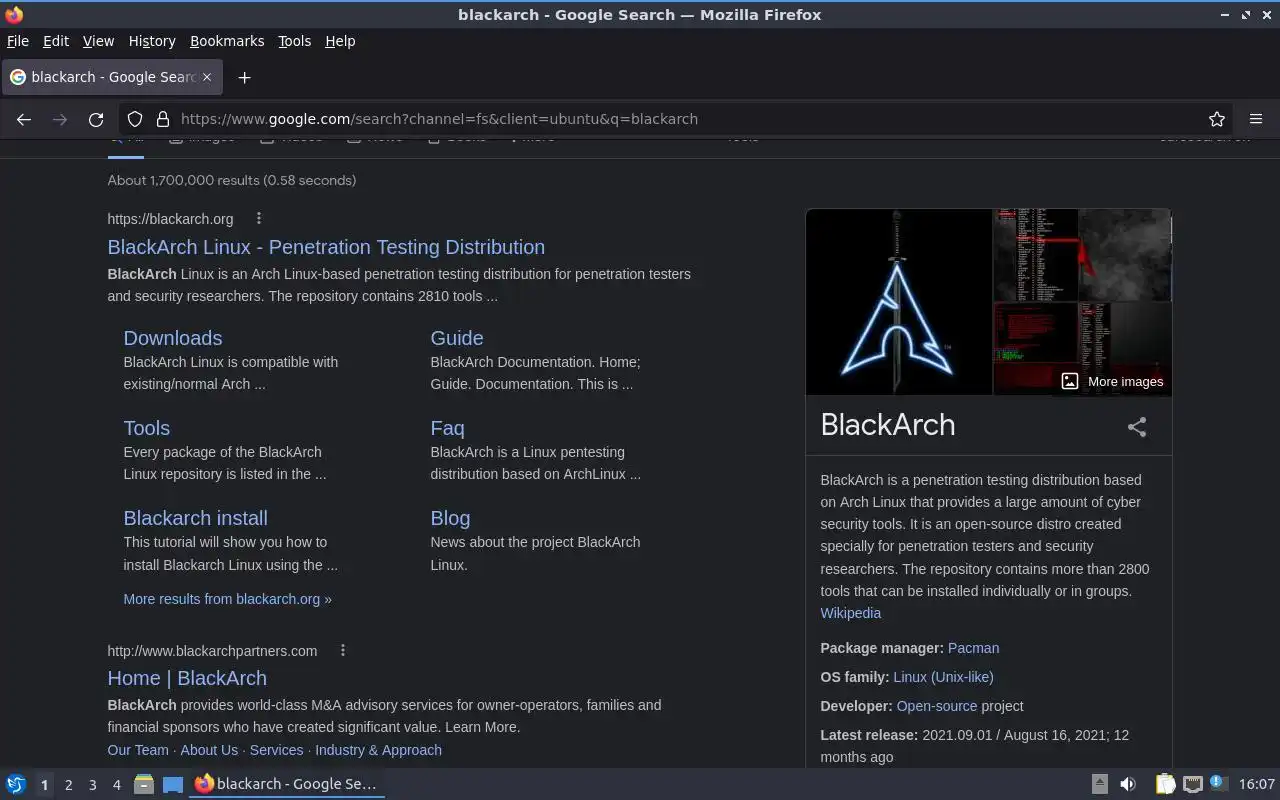Open the Blackarch install sitelink
1280x800 pixels.
(195, 518)
